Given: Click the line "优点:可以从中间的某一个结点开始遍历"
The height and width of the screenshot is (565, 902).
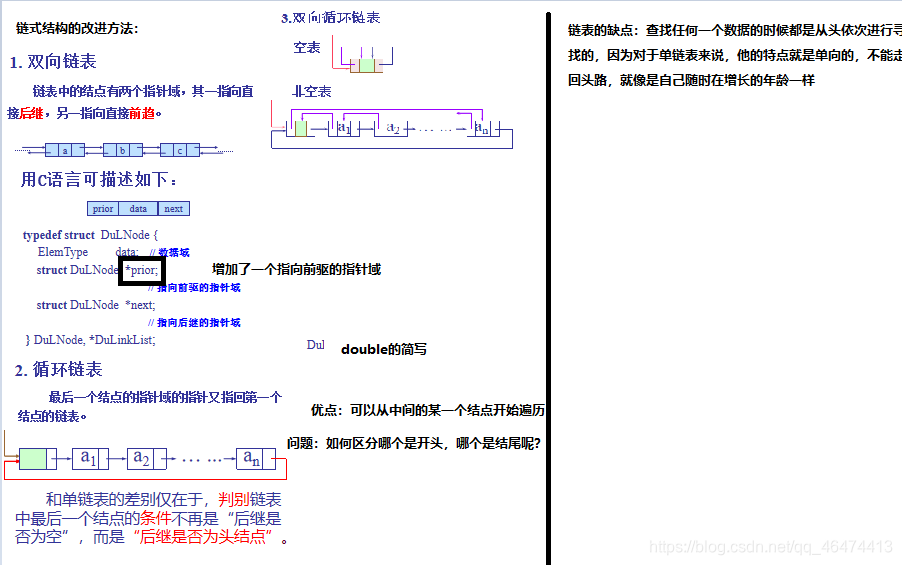Looking at the screenshot, I should pyautogui.click(x=427, y=410).
